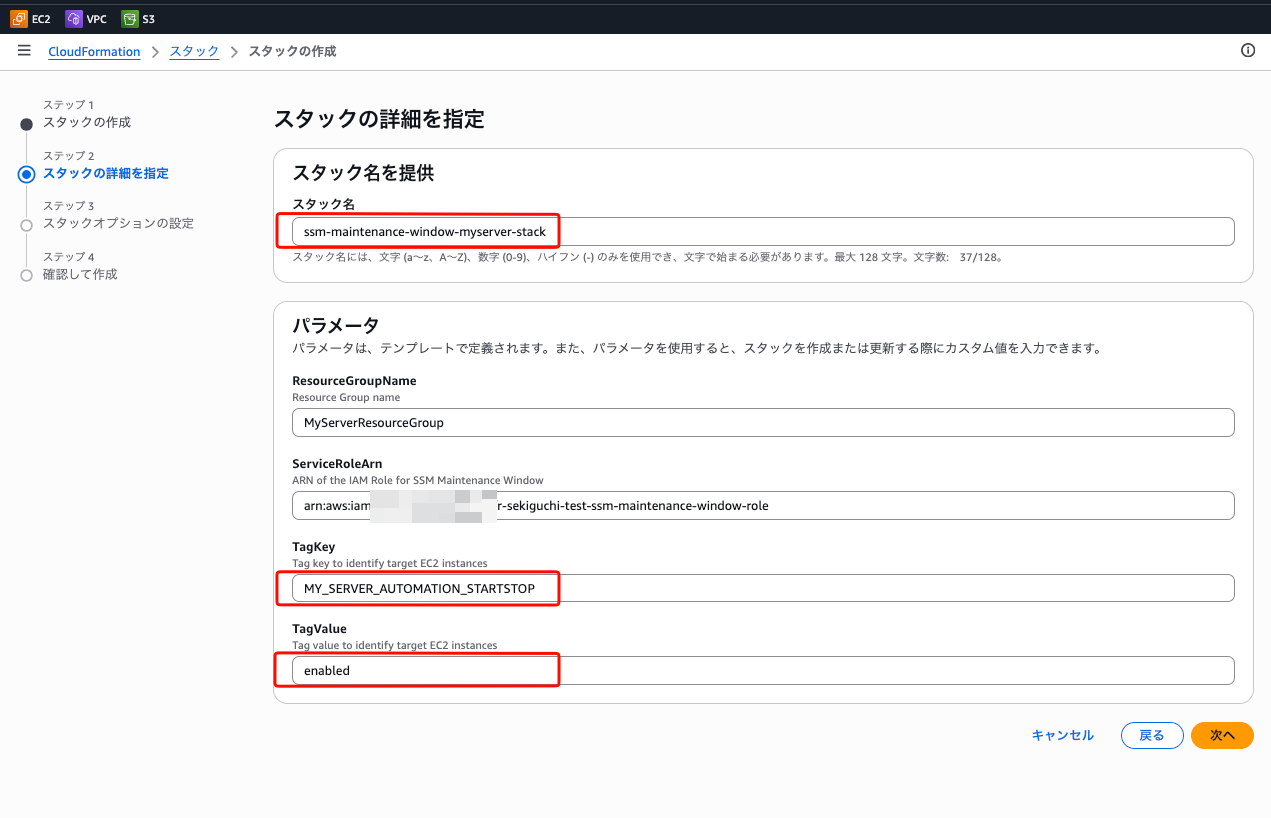The width and height of the screenshot is (1271, 818).
Task: Click the スタック名 input field
Action: (762, 232)
